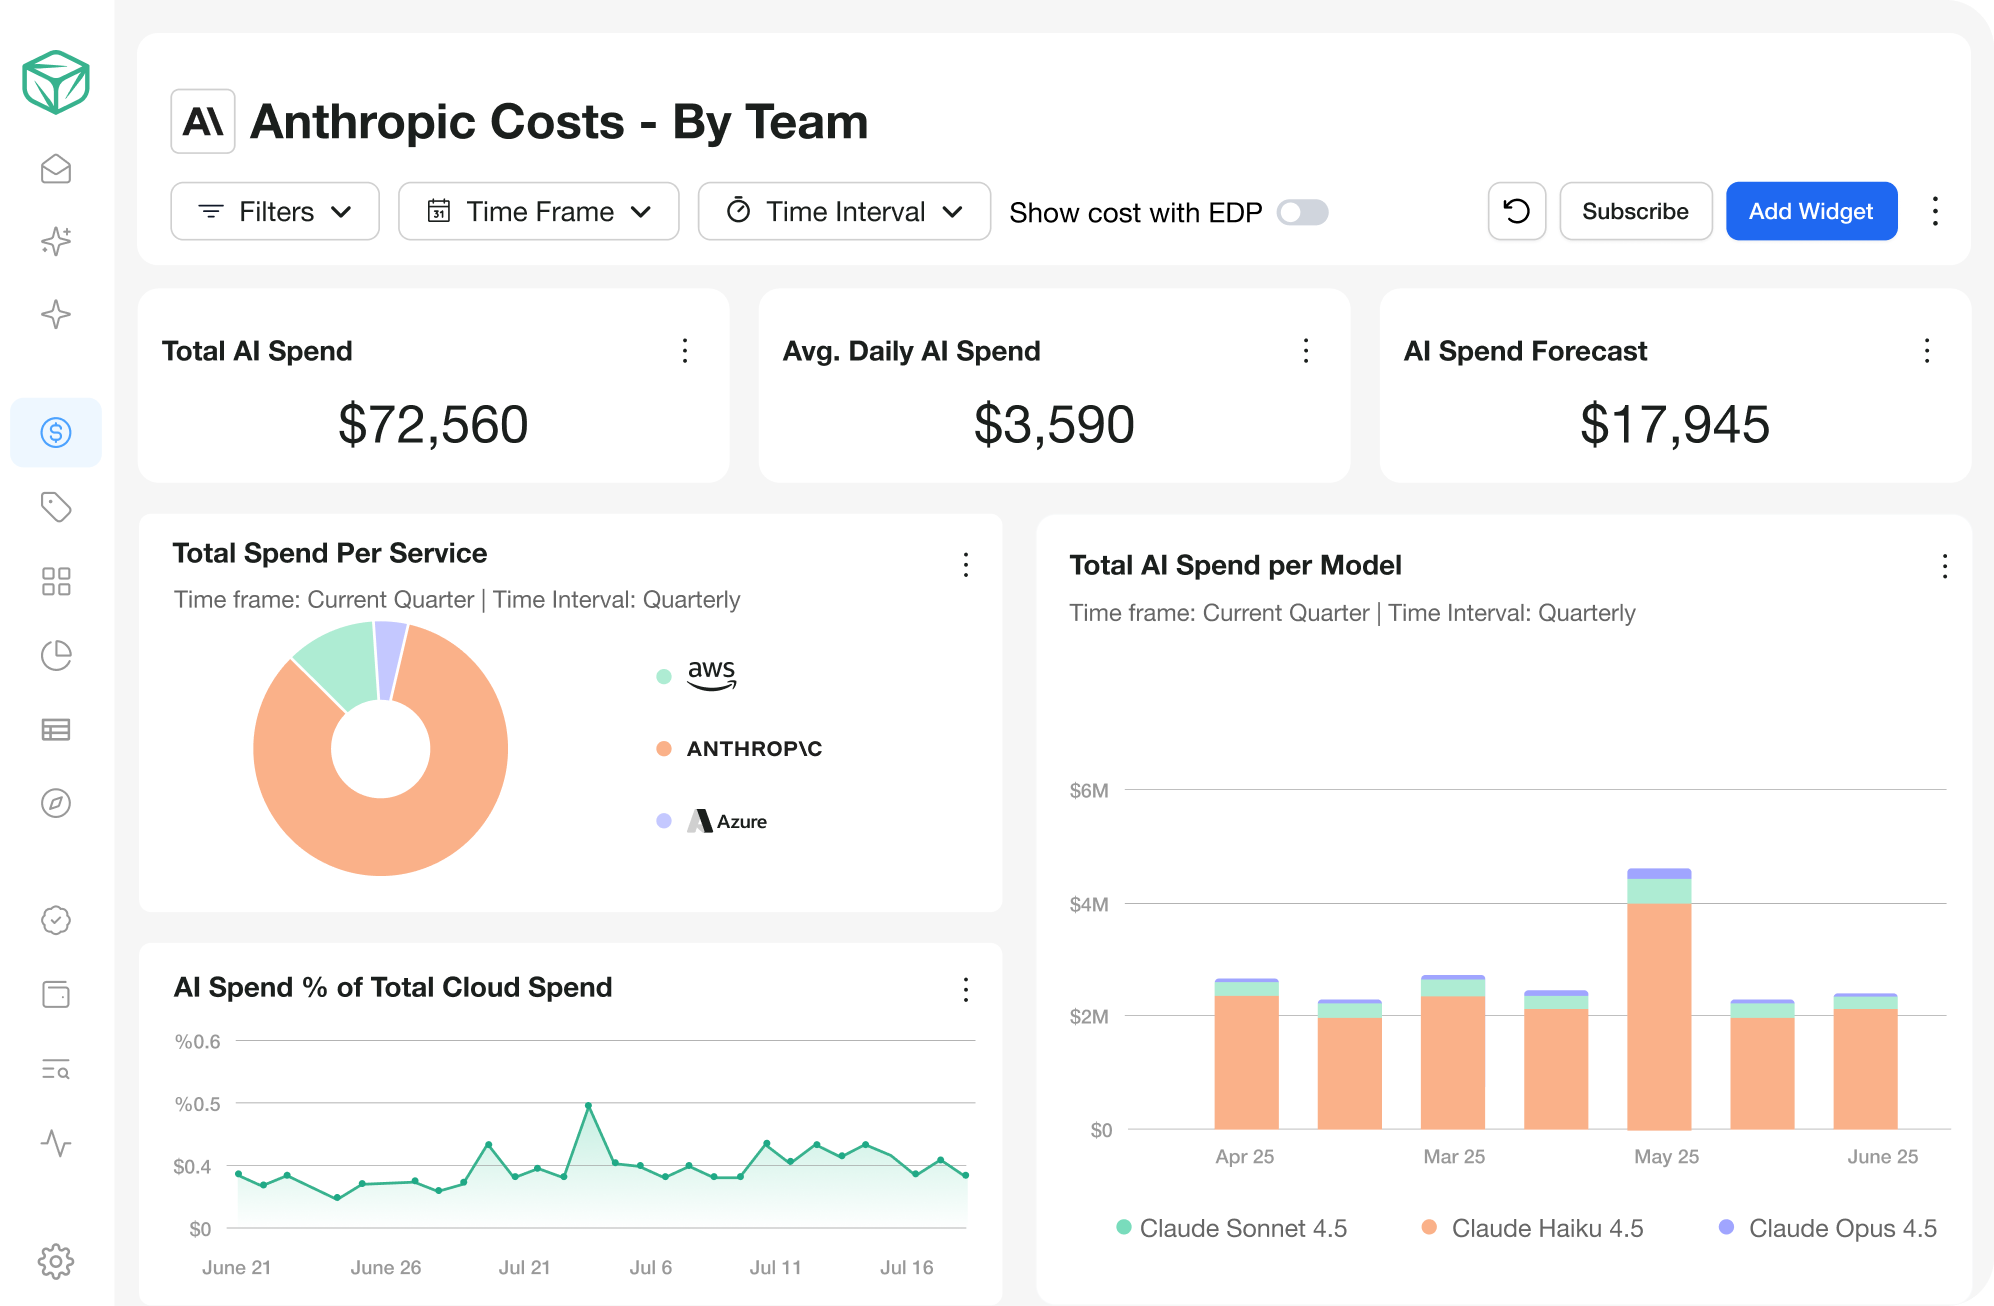Open the Time Interval dropdown
The image size is (1994, 1306).
point(844,211)
